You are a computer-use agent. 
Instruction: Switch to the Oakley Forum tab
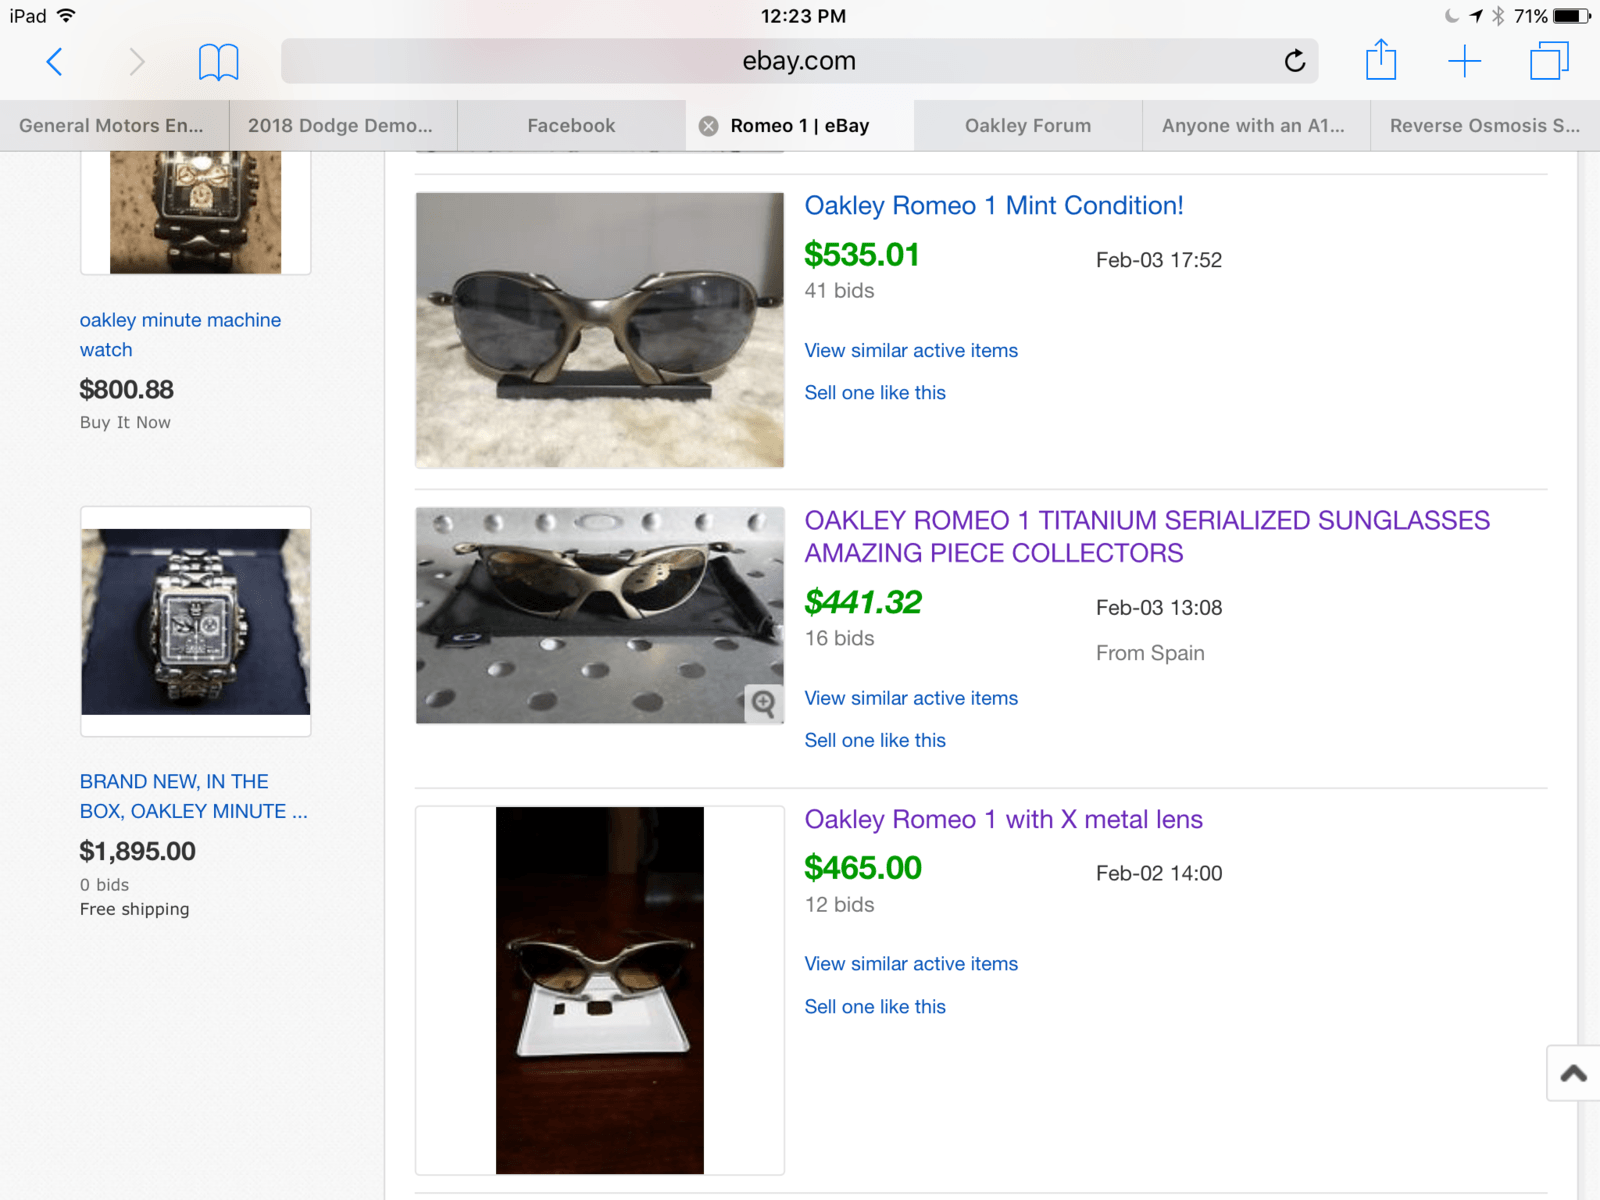point(1027,126)
